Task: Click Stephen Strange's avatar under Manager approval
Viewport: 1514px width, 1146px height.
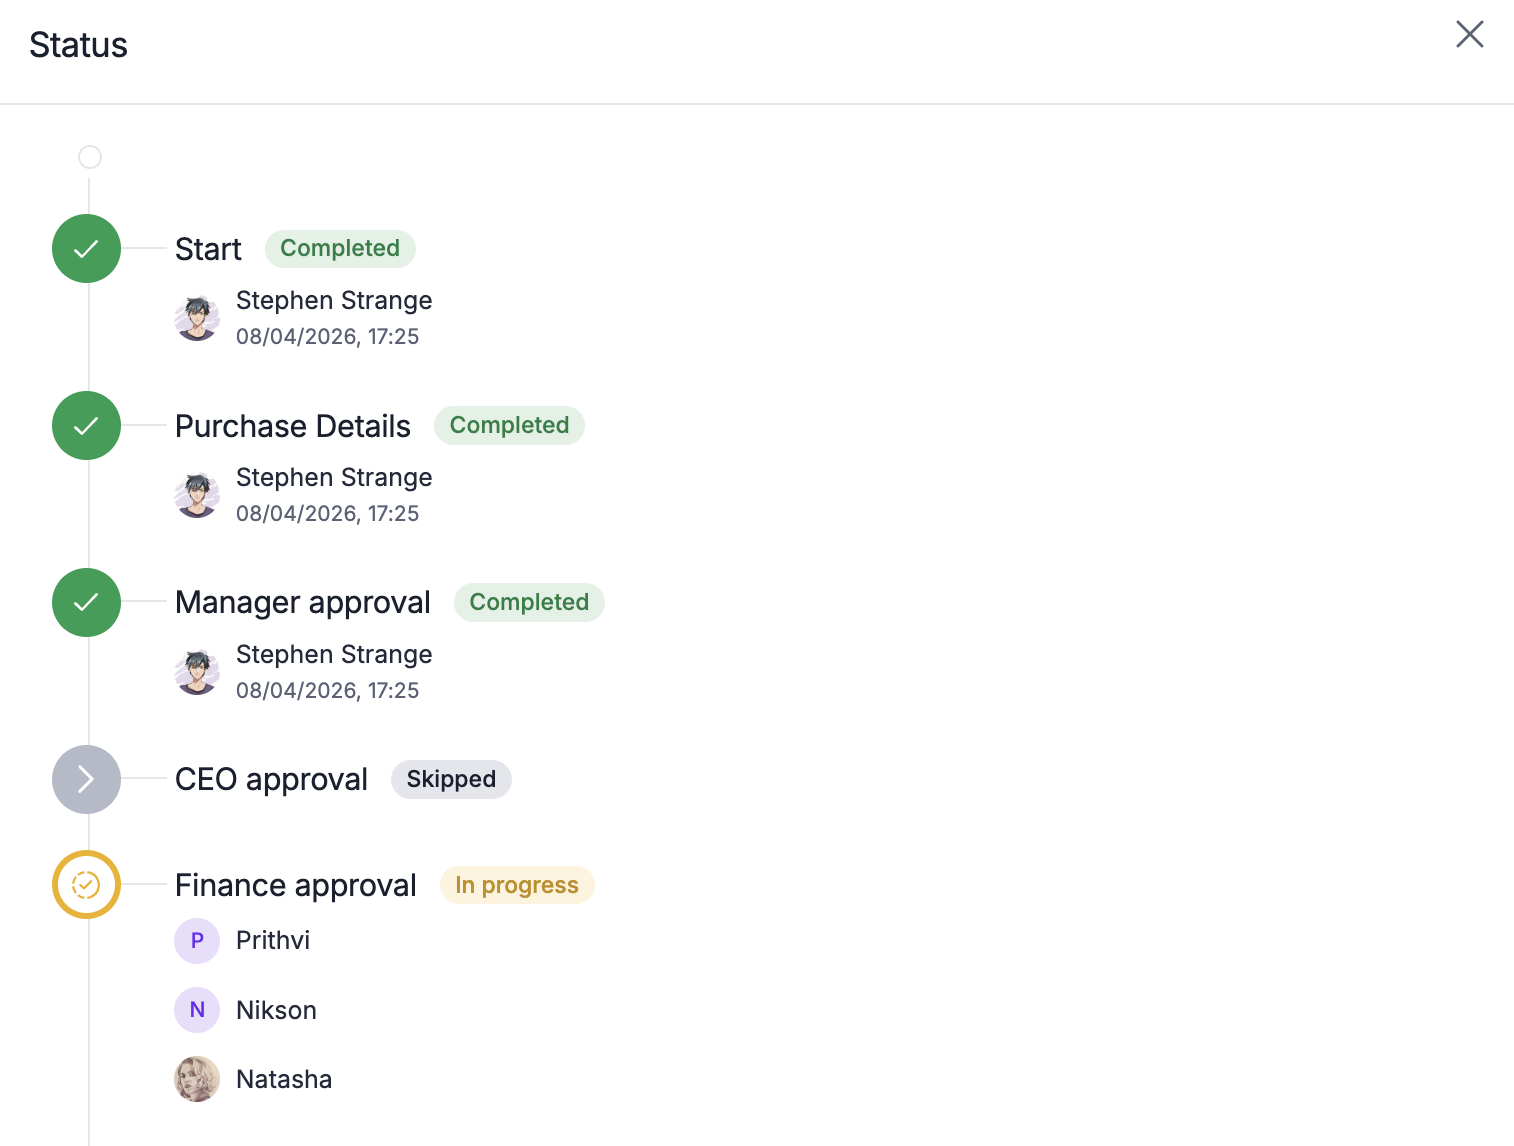Action: (197, 672)
